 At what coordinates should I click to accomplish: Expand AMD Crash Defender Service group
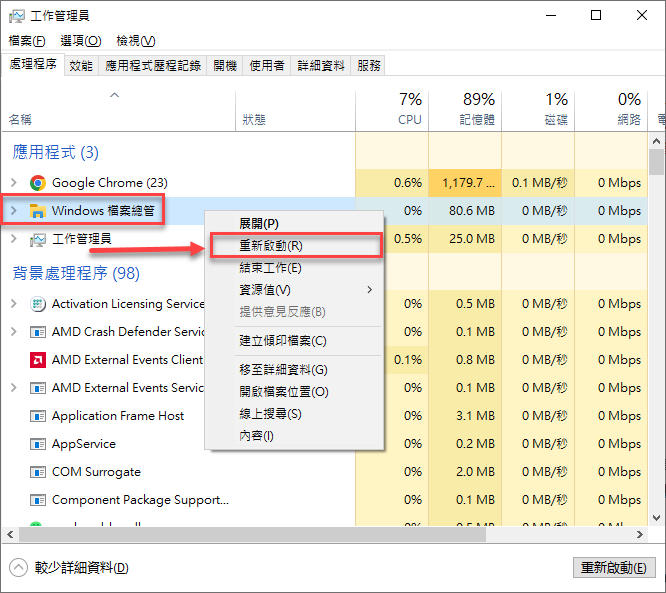(14, 332)
